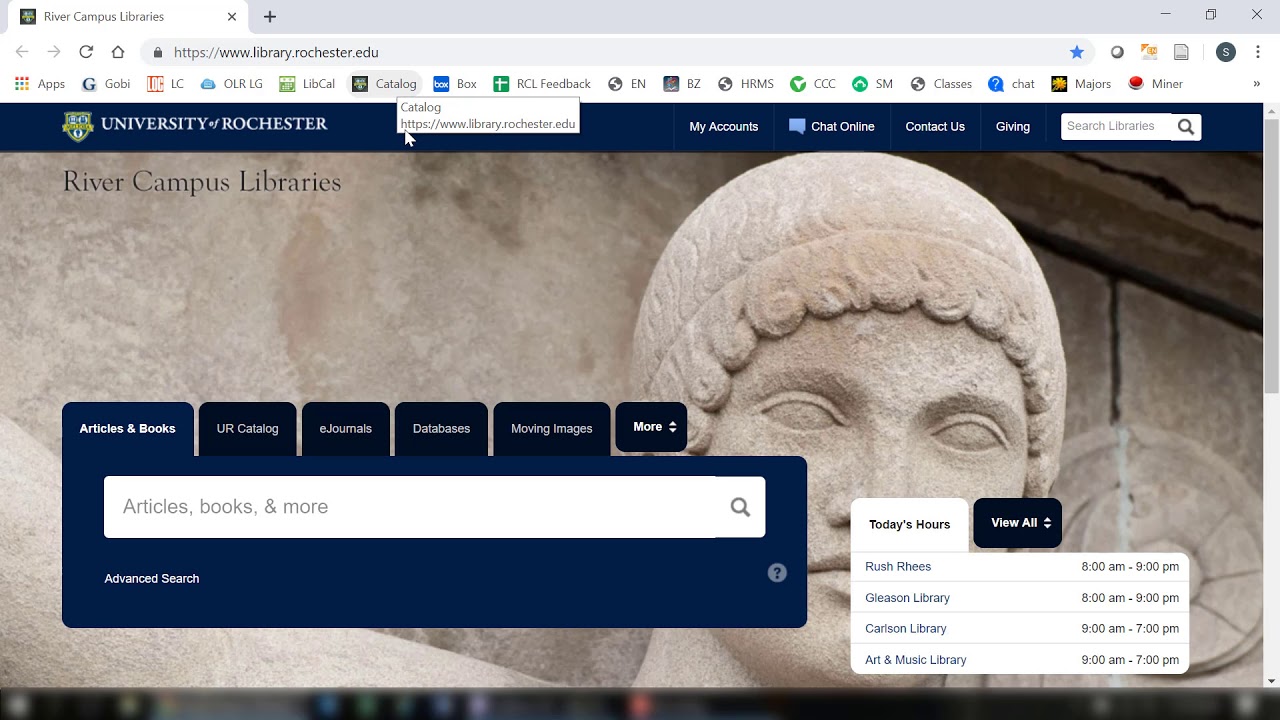Open the Apps bookmarks shortcut

(40, 84)
